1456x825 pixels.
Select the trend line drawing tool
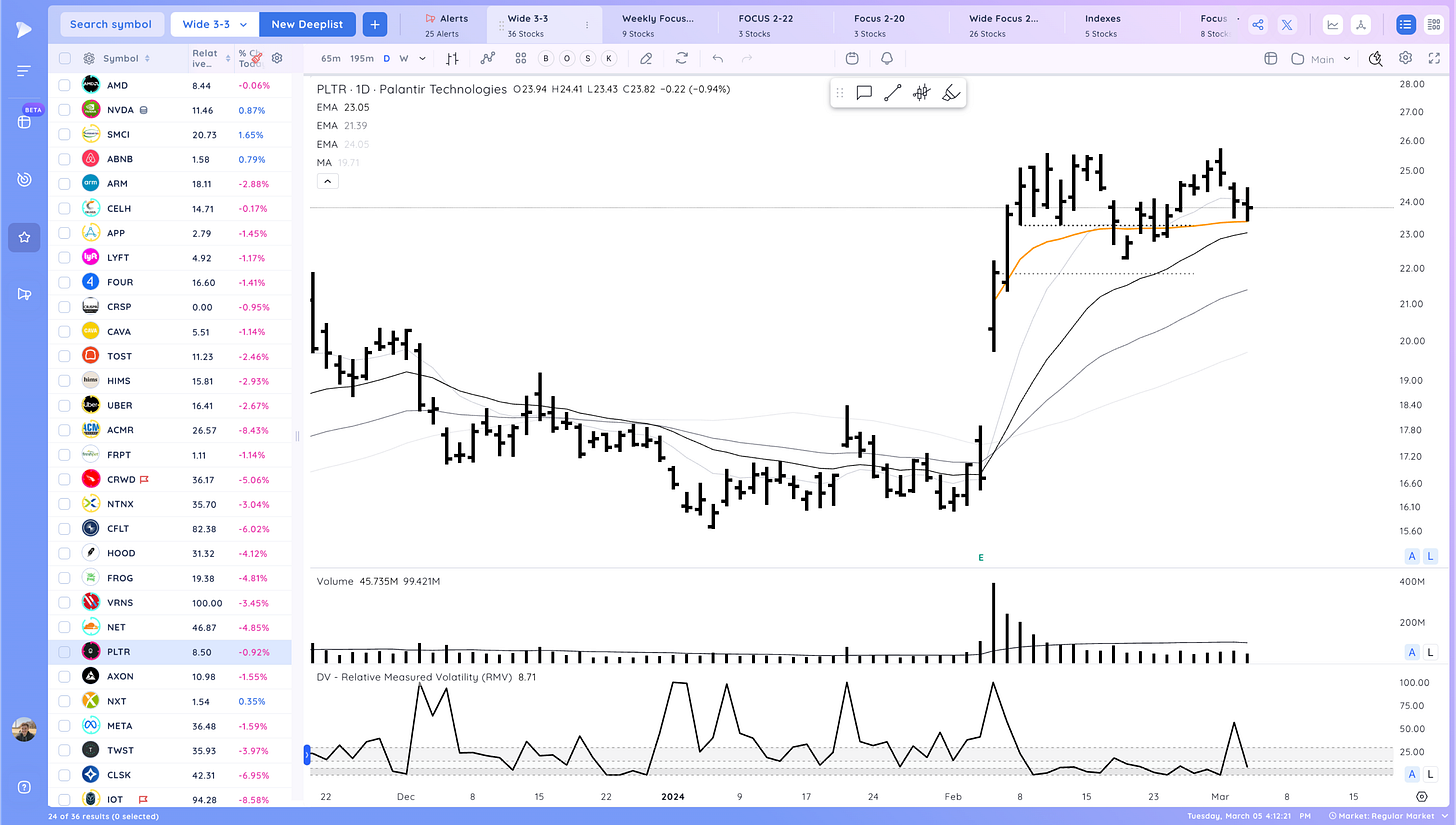(893, 93)
